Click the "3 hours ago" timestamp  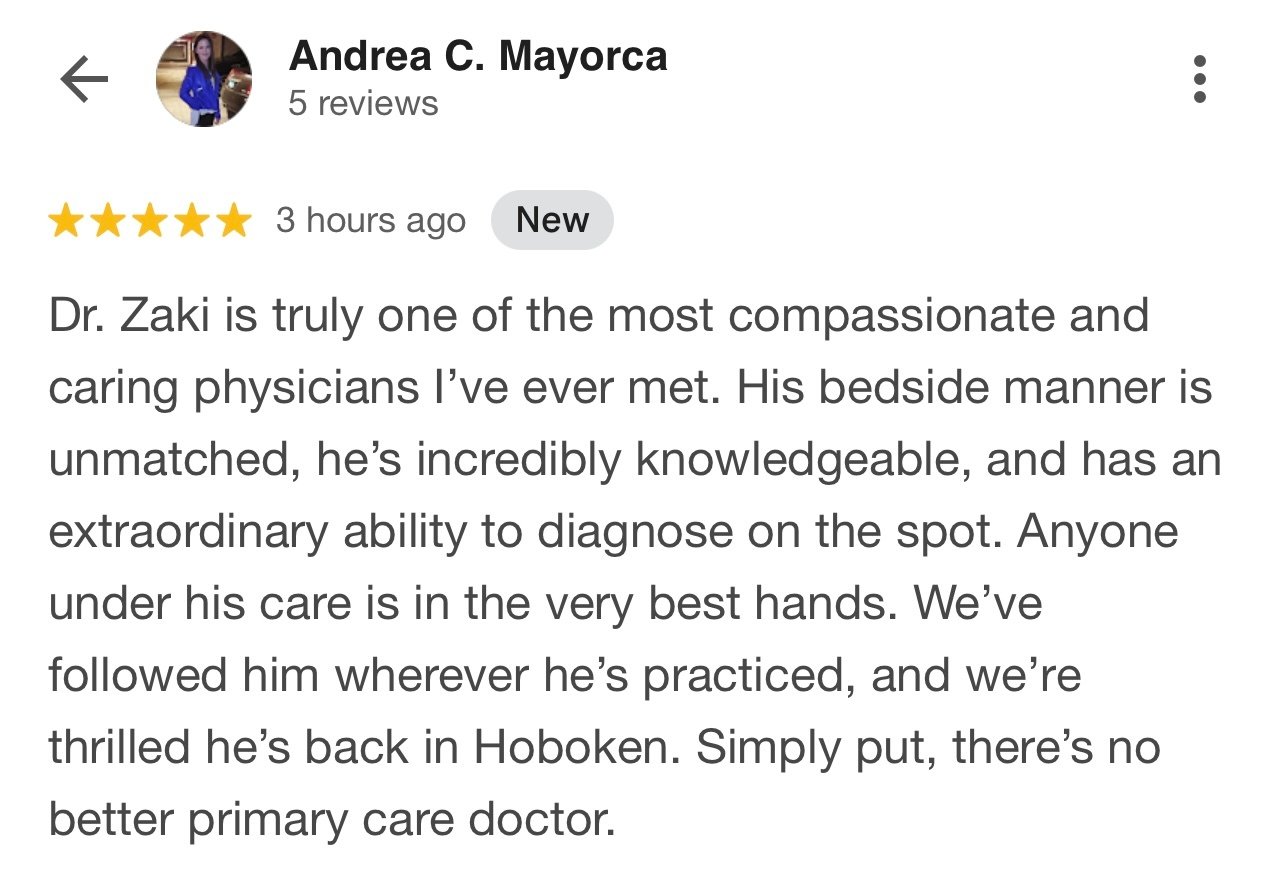pos(371,221)
